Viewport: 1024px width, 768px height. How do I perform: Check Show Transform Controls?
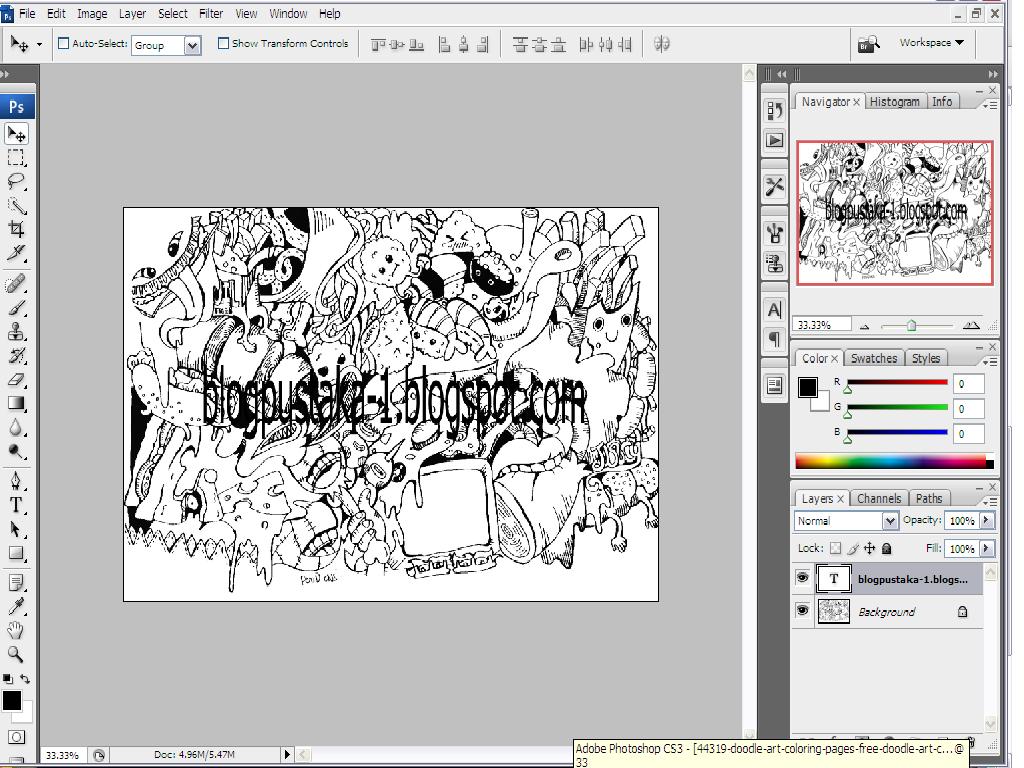coord(222,44)
